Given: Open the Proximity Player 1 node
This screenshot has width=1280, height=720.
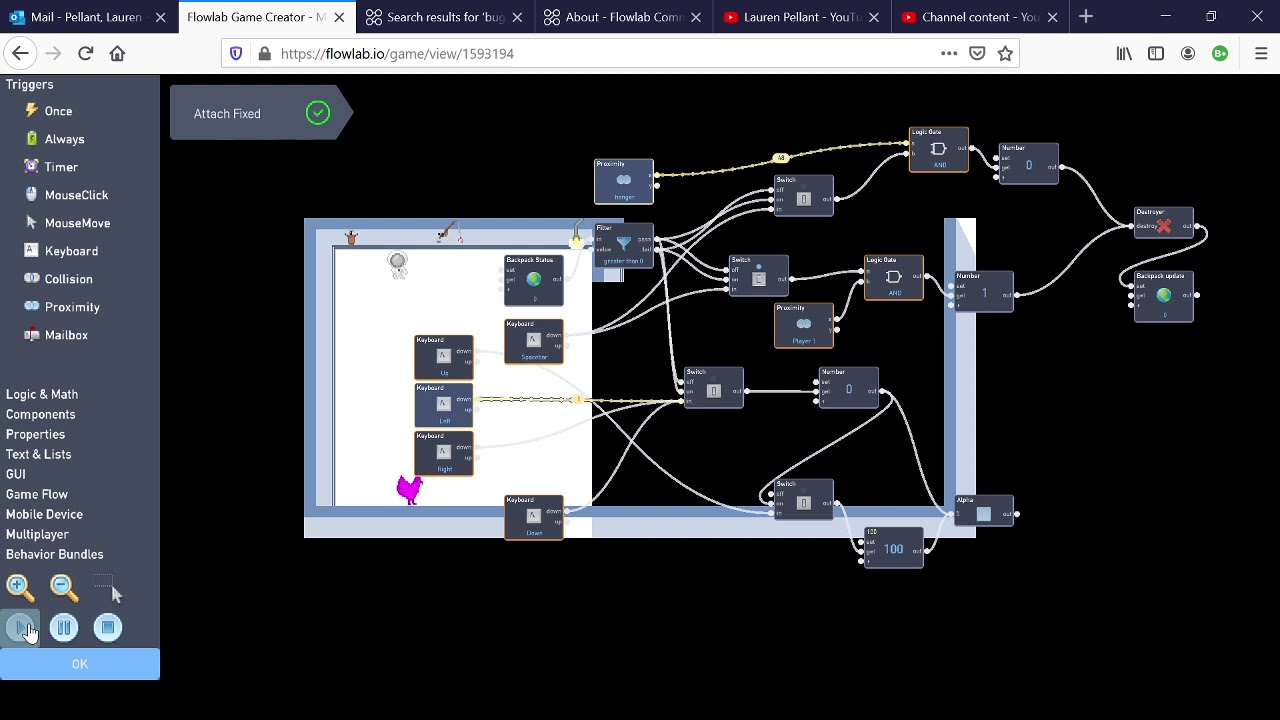Looking at the screenshot, I should (x=804, y=325).
